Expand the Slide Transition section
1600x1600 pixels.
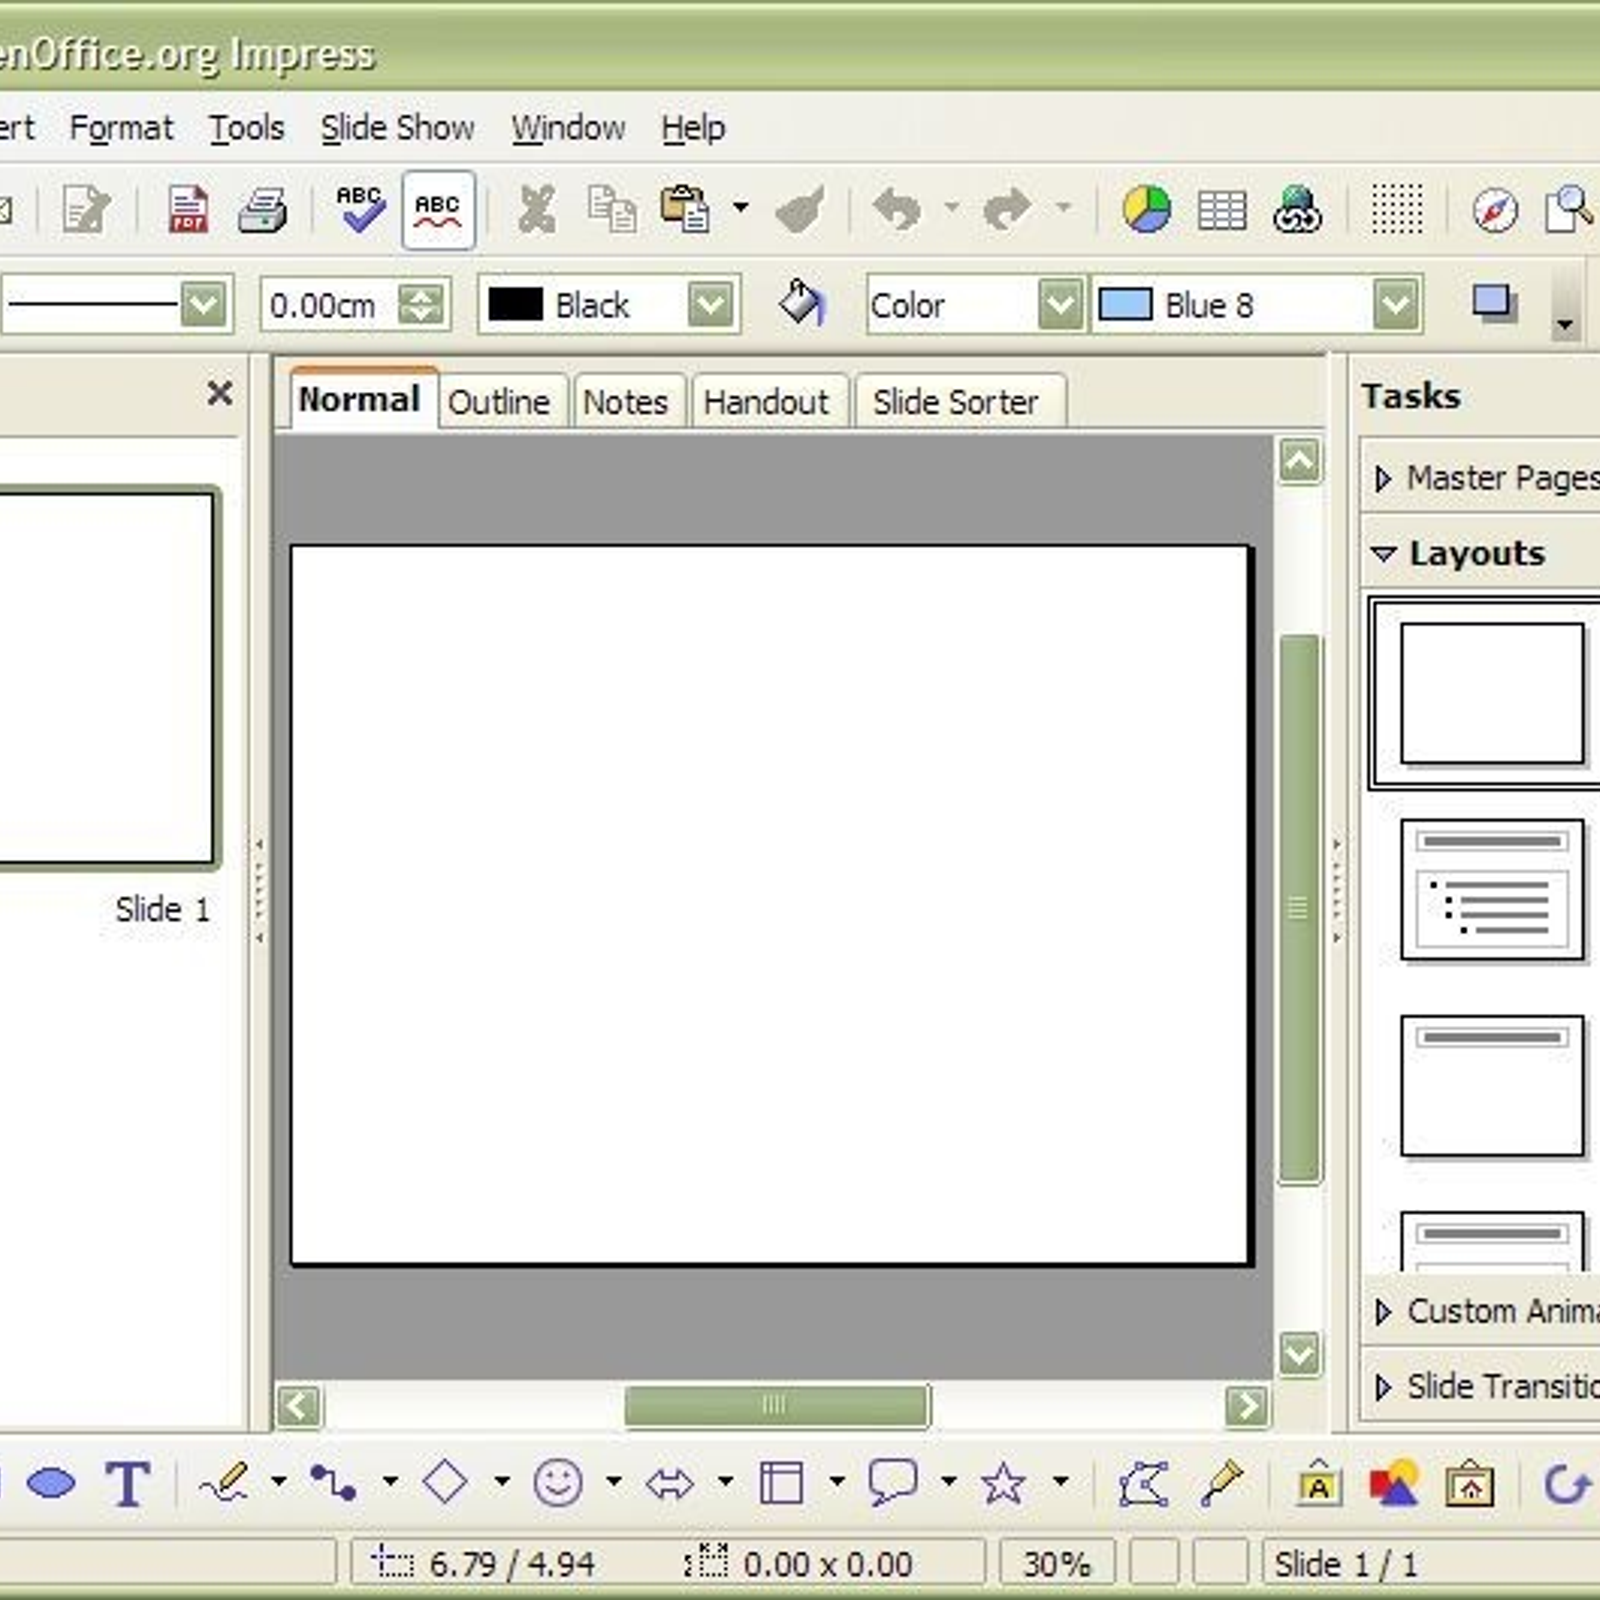(1480, 1386)
